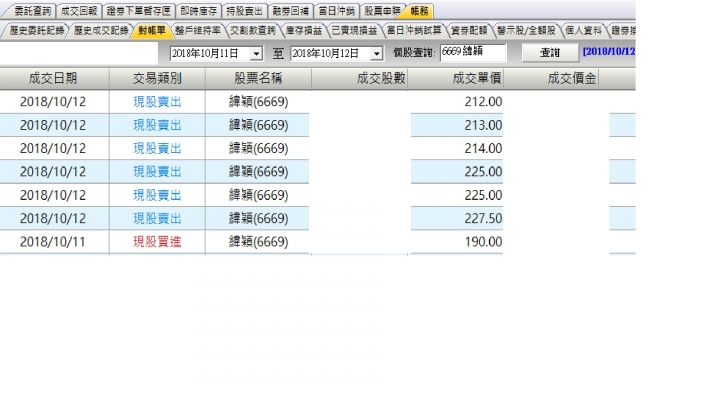
Task: Open the 庫存損益 sub-tab
Action: (x=304, y=31)
